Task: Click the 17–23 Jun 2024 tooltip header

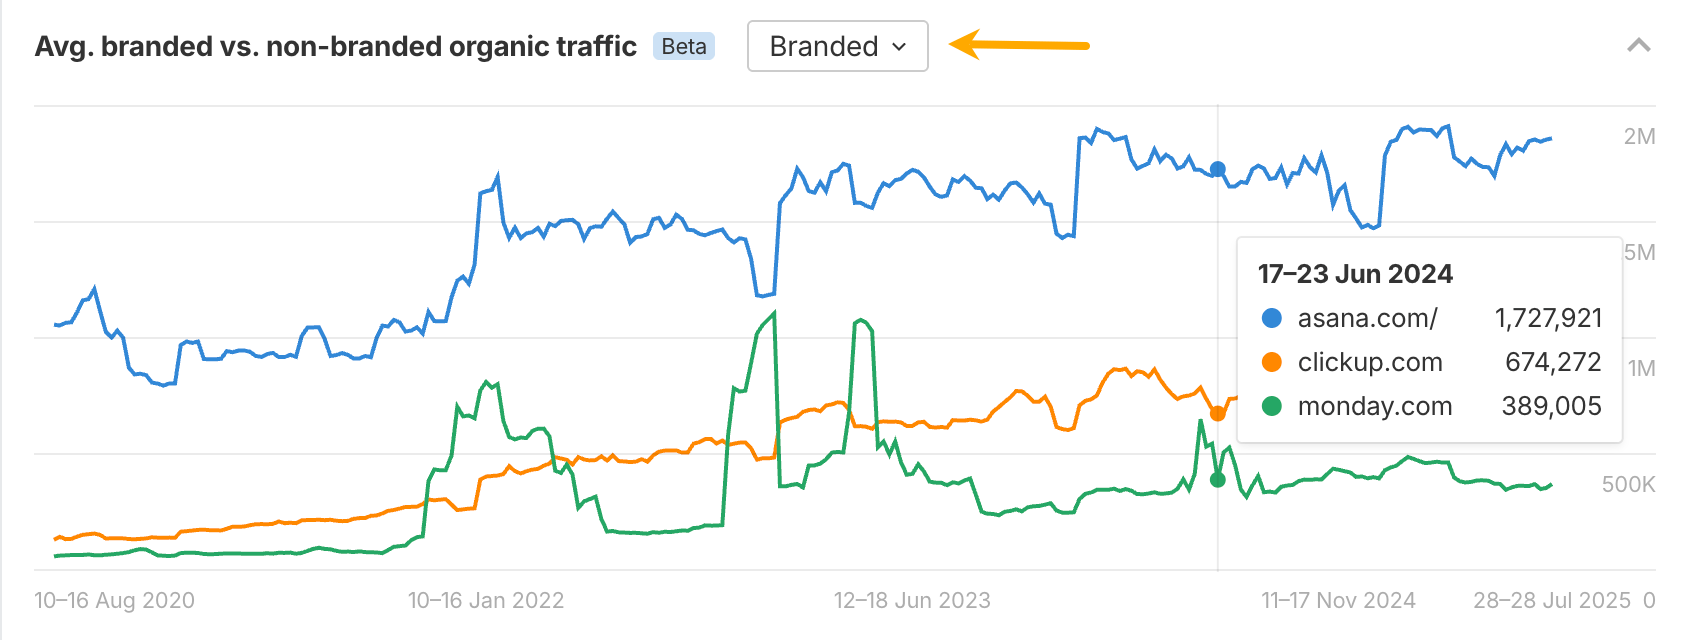Action: pyautogui.click(x=1356, y=273)
